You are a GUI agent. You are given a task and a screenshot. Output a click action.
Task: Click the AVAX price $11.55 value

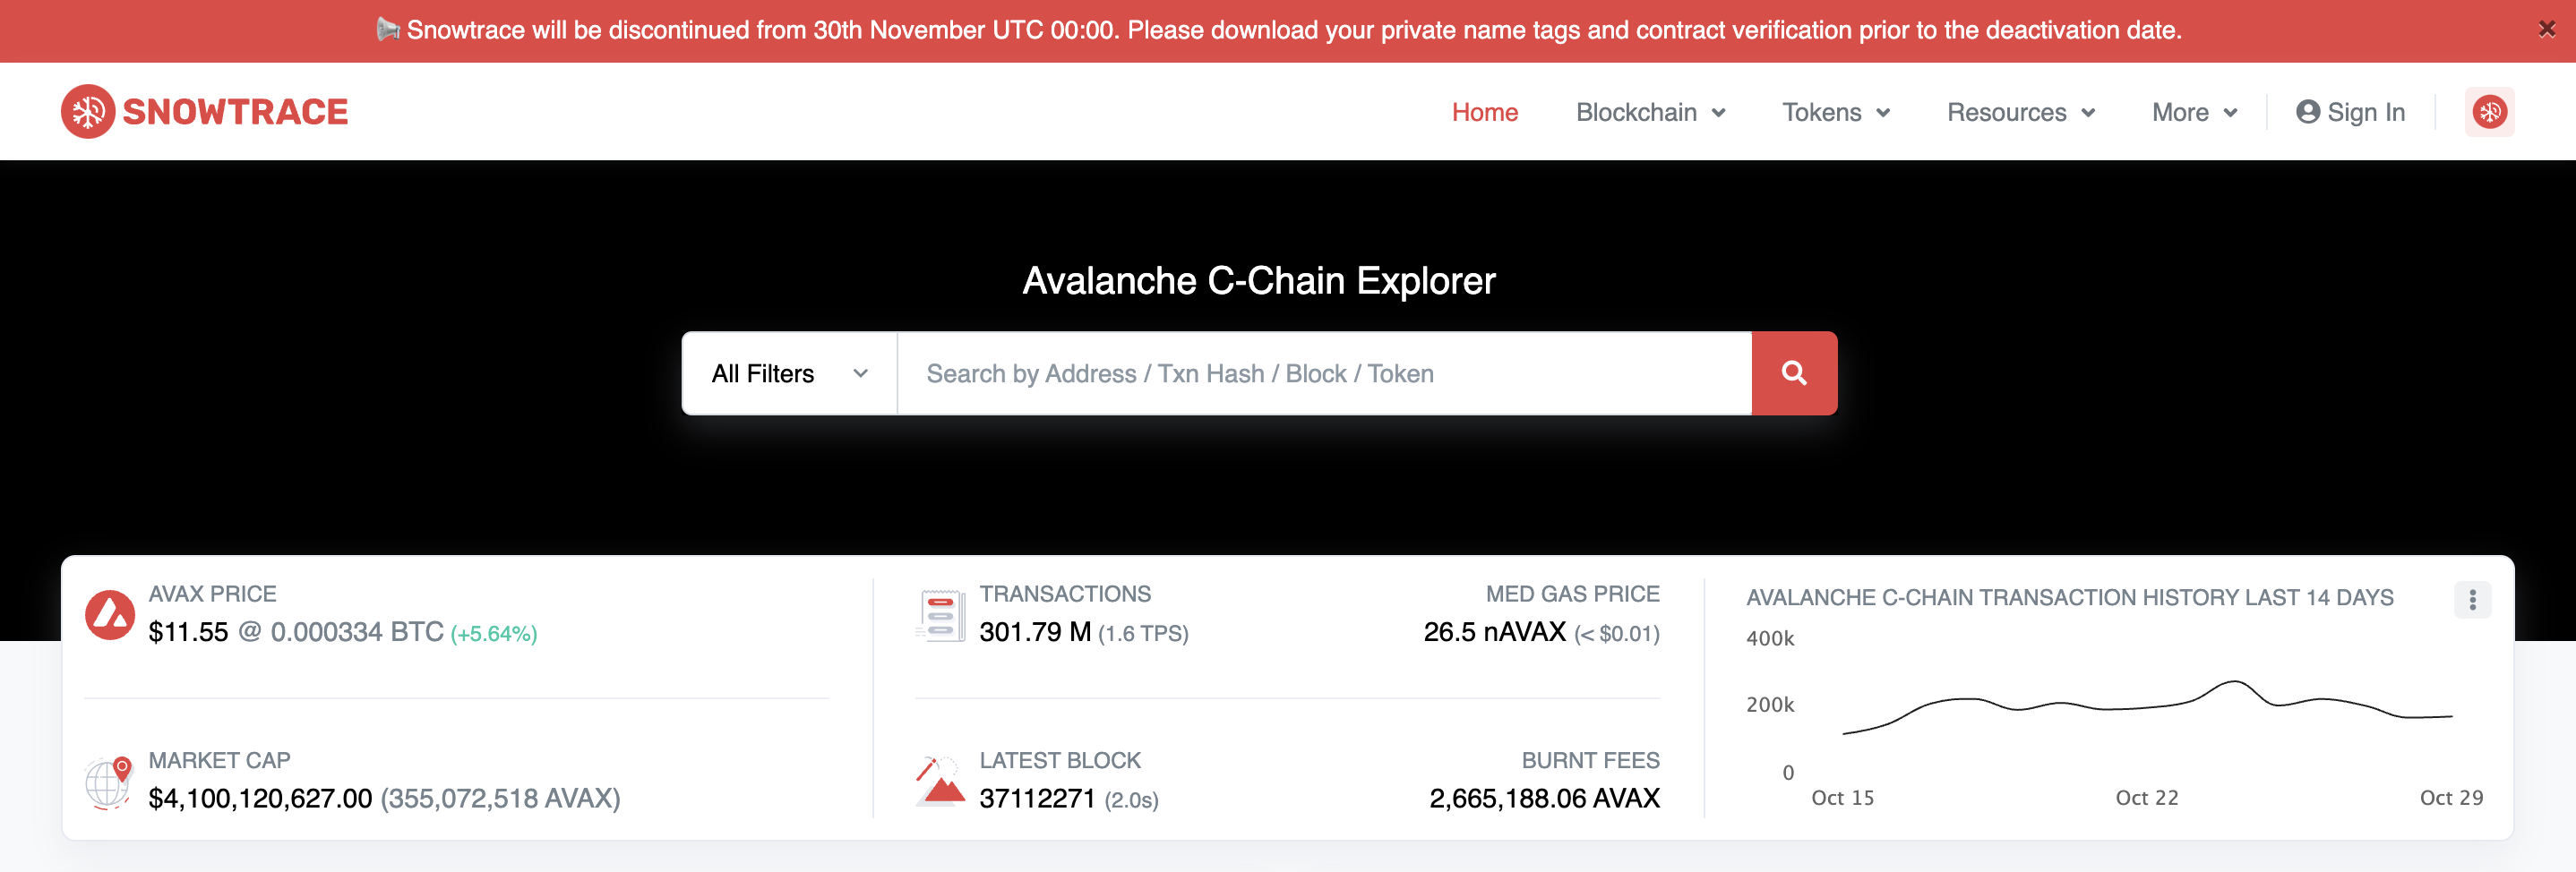tap(188, 632)
